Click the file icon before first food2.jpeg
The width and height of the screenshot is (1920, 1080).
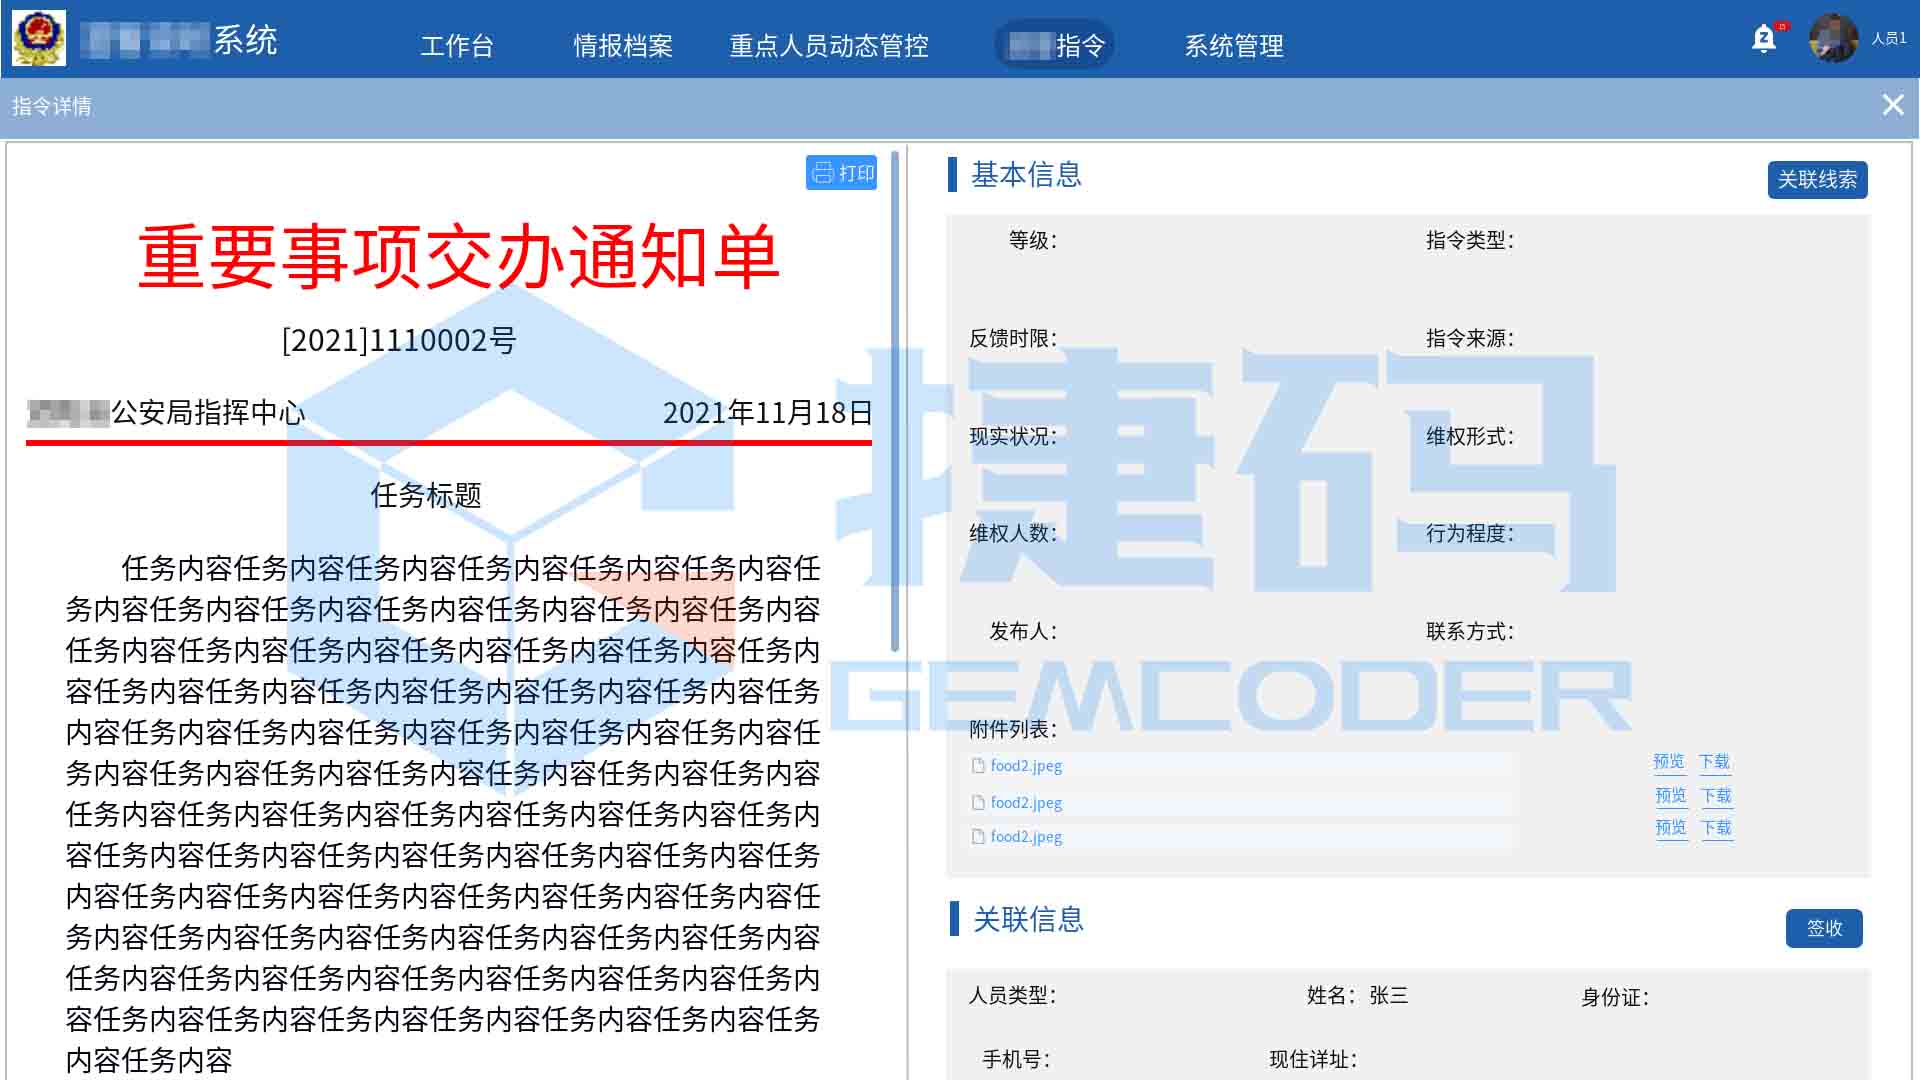pyautogui.click(x=977, y=764)
